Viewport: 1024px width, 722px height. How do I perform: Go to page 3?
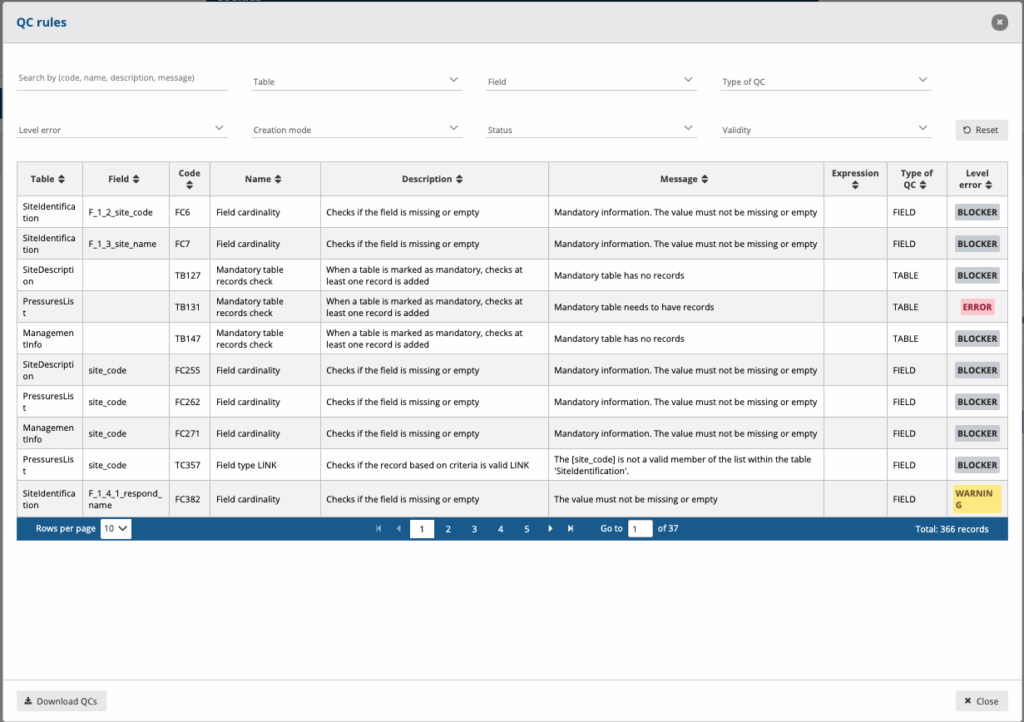pos(474,529)
